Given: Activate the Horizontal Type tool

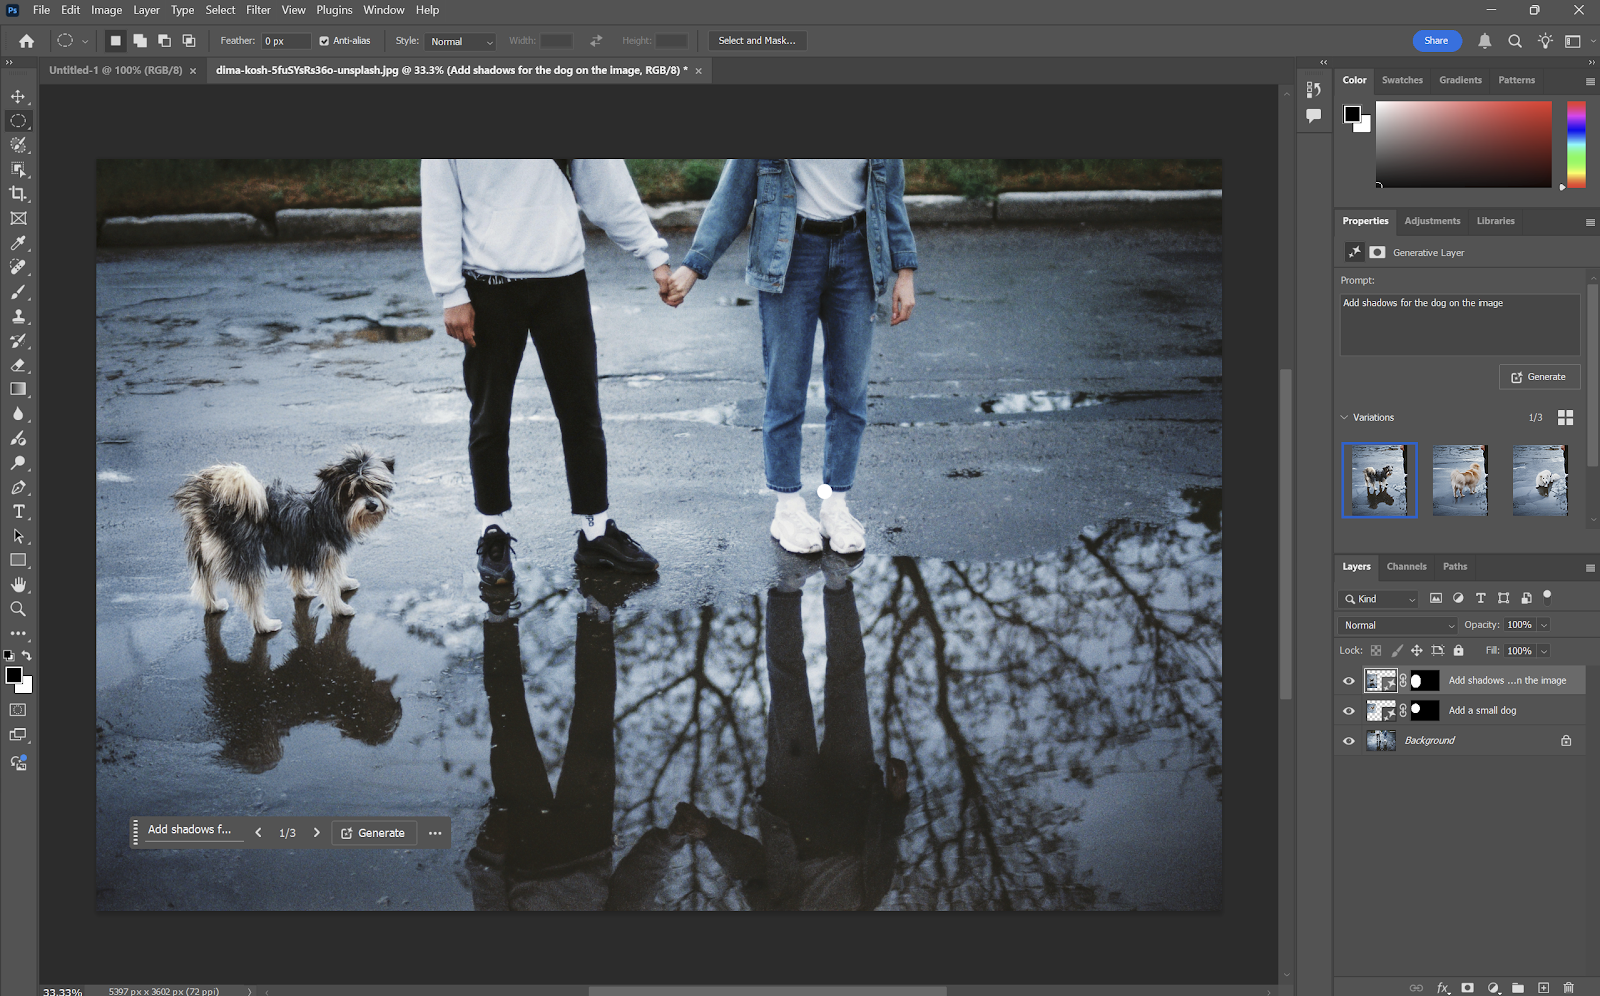Looking at the screenshot, I should tap(17, 511).
